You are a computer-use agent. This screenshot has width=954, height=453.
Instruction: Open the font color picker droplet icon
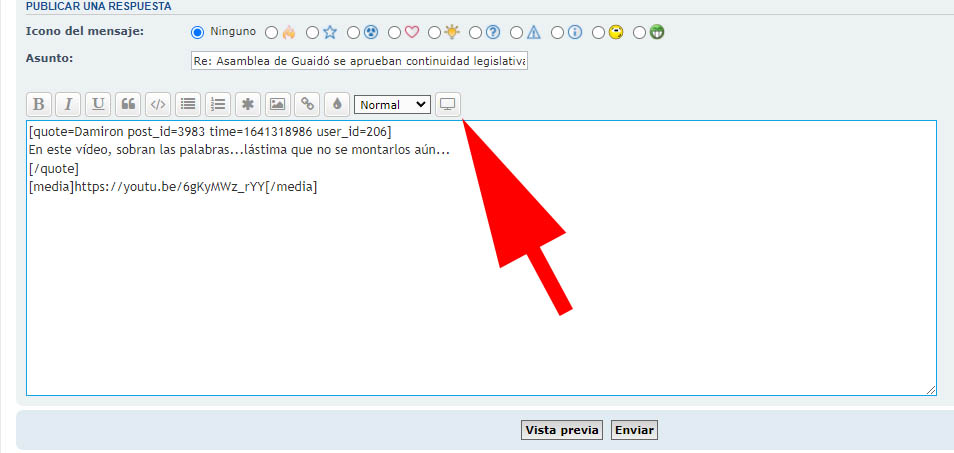(337, 105)
